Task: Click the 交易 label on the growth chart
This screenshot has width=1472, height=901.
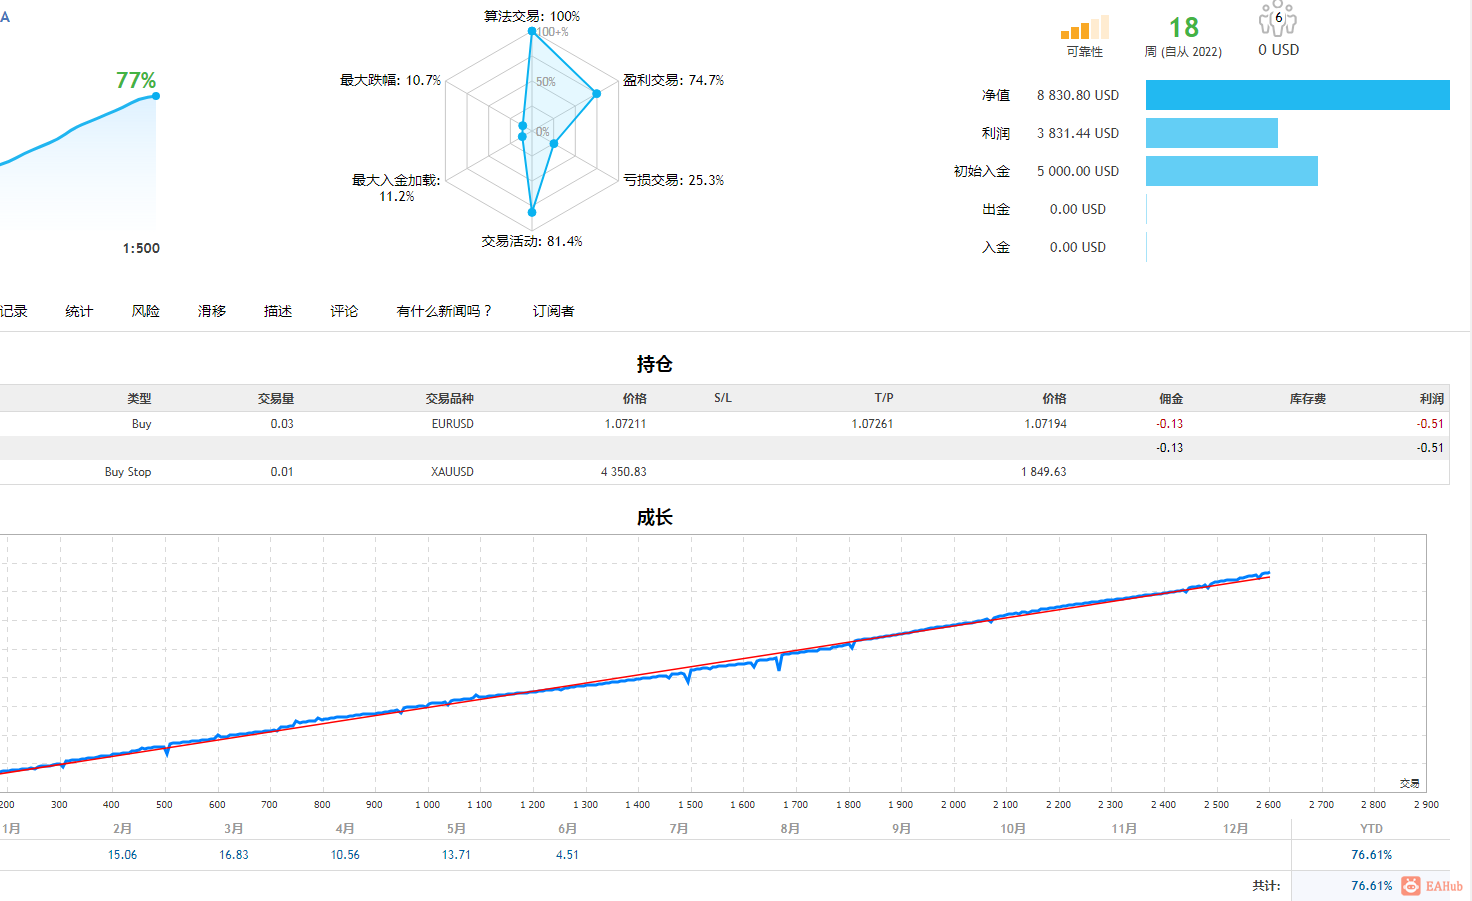Action: [1410, 783]
